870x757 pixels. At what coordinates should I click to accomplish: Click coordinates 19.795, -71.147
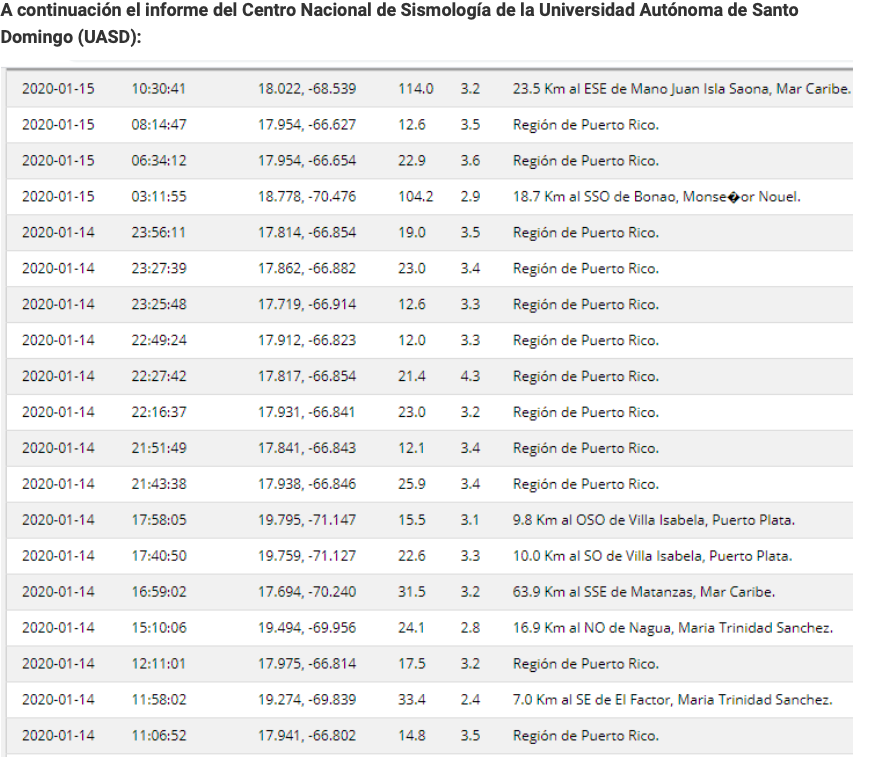point(307,520)
